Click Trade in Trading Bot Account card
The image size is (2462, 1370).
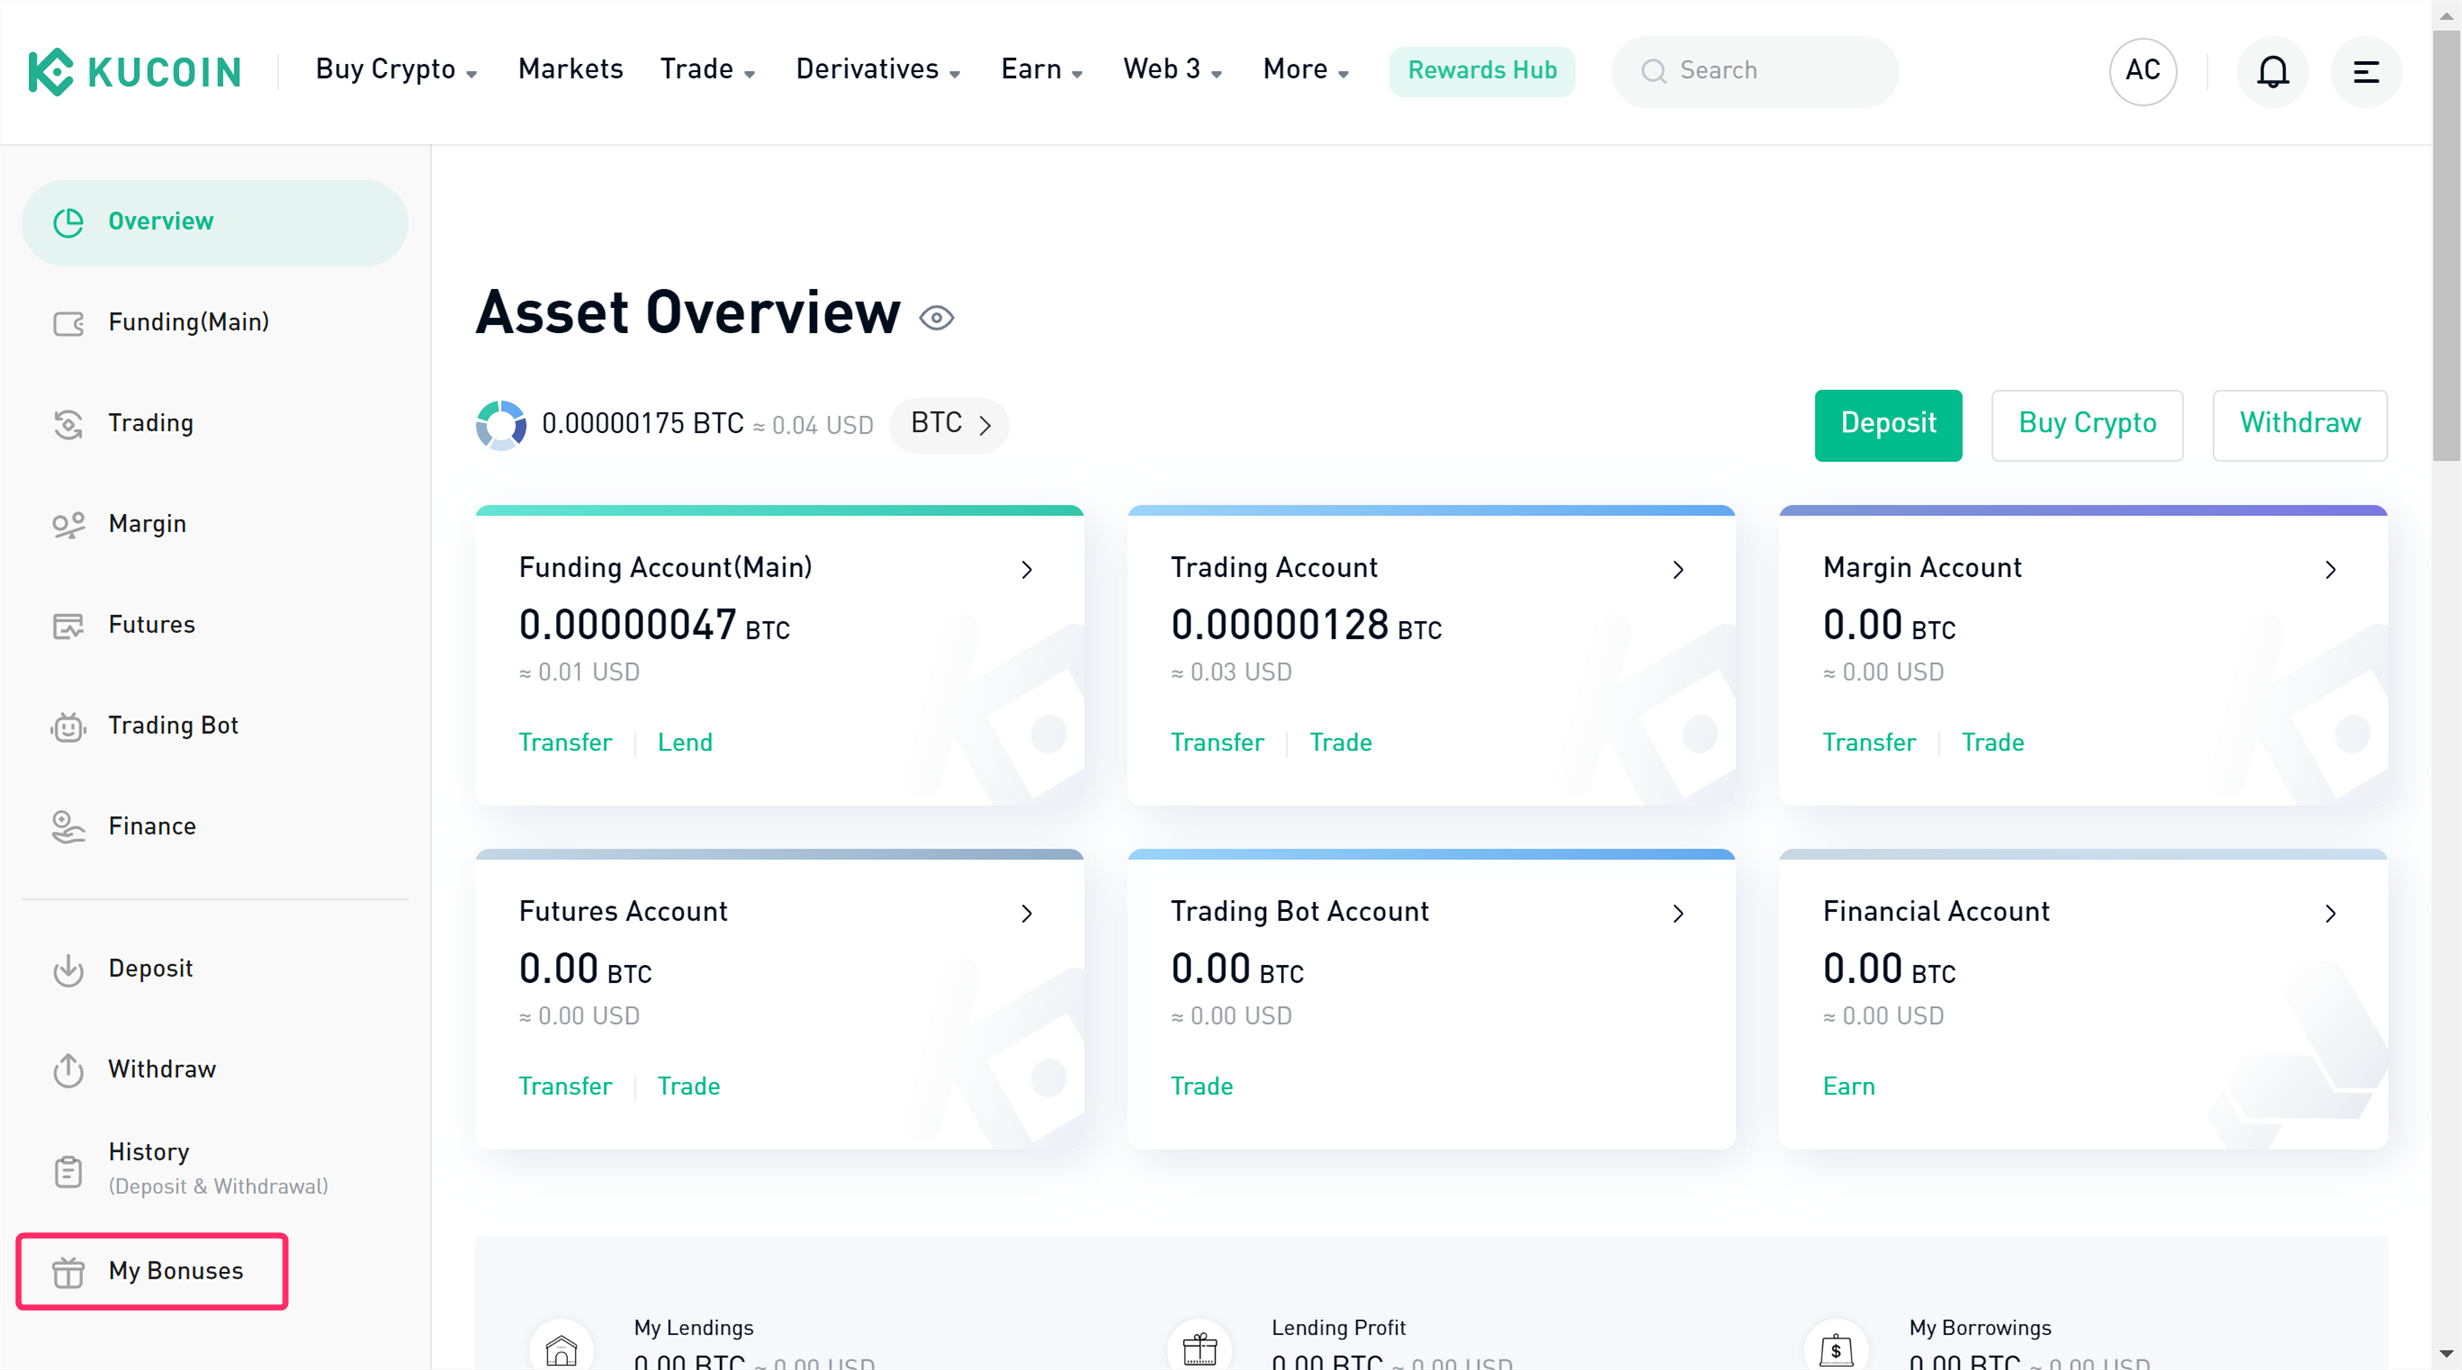tap(1201, 1087)
